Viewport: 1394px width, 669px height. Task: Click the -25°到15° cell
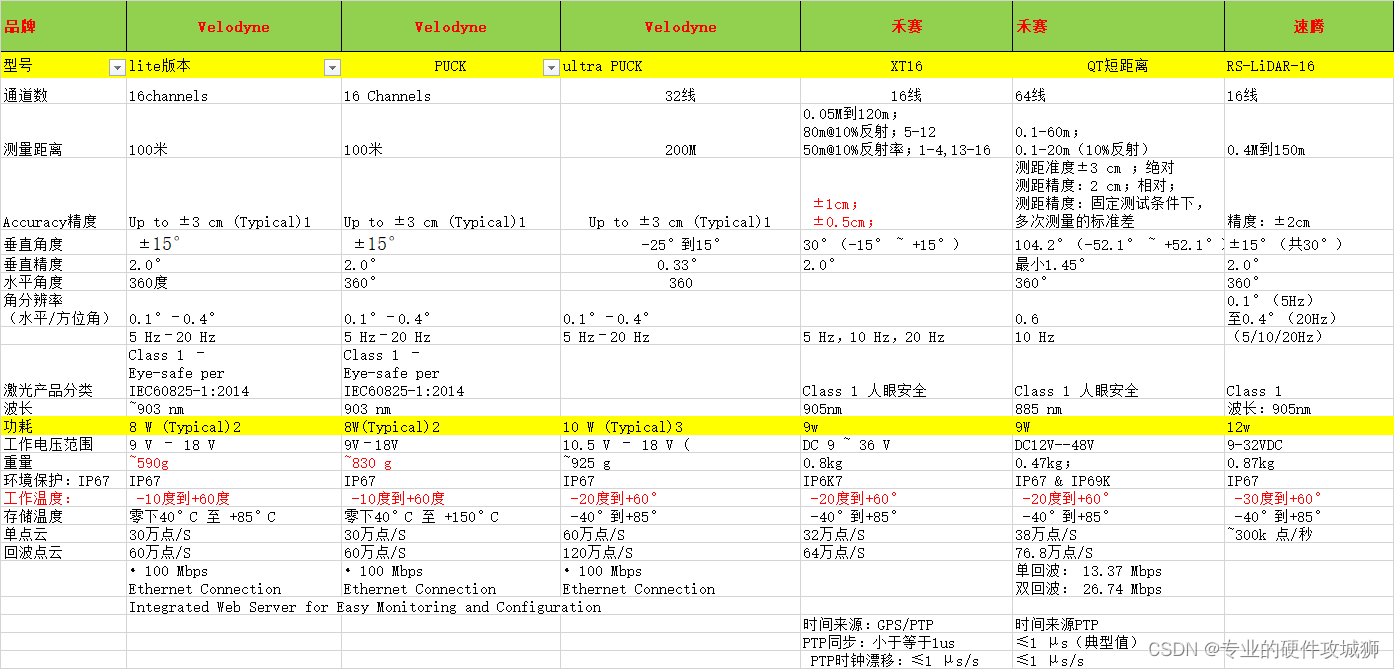tap(680, 243)
